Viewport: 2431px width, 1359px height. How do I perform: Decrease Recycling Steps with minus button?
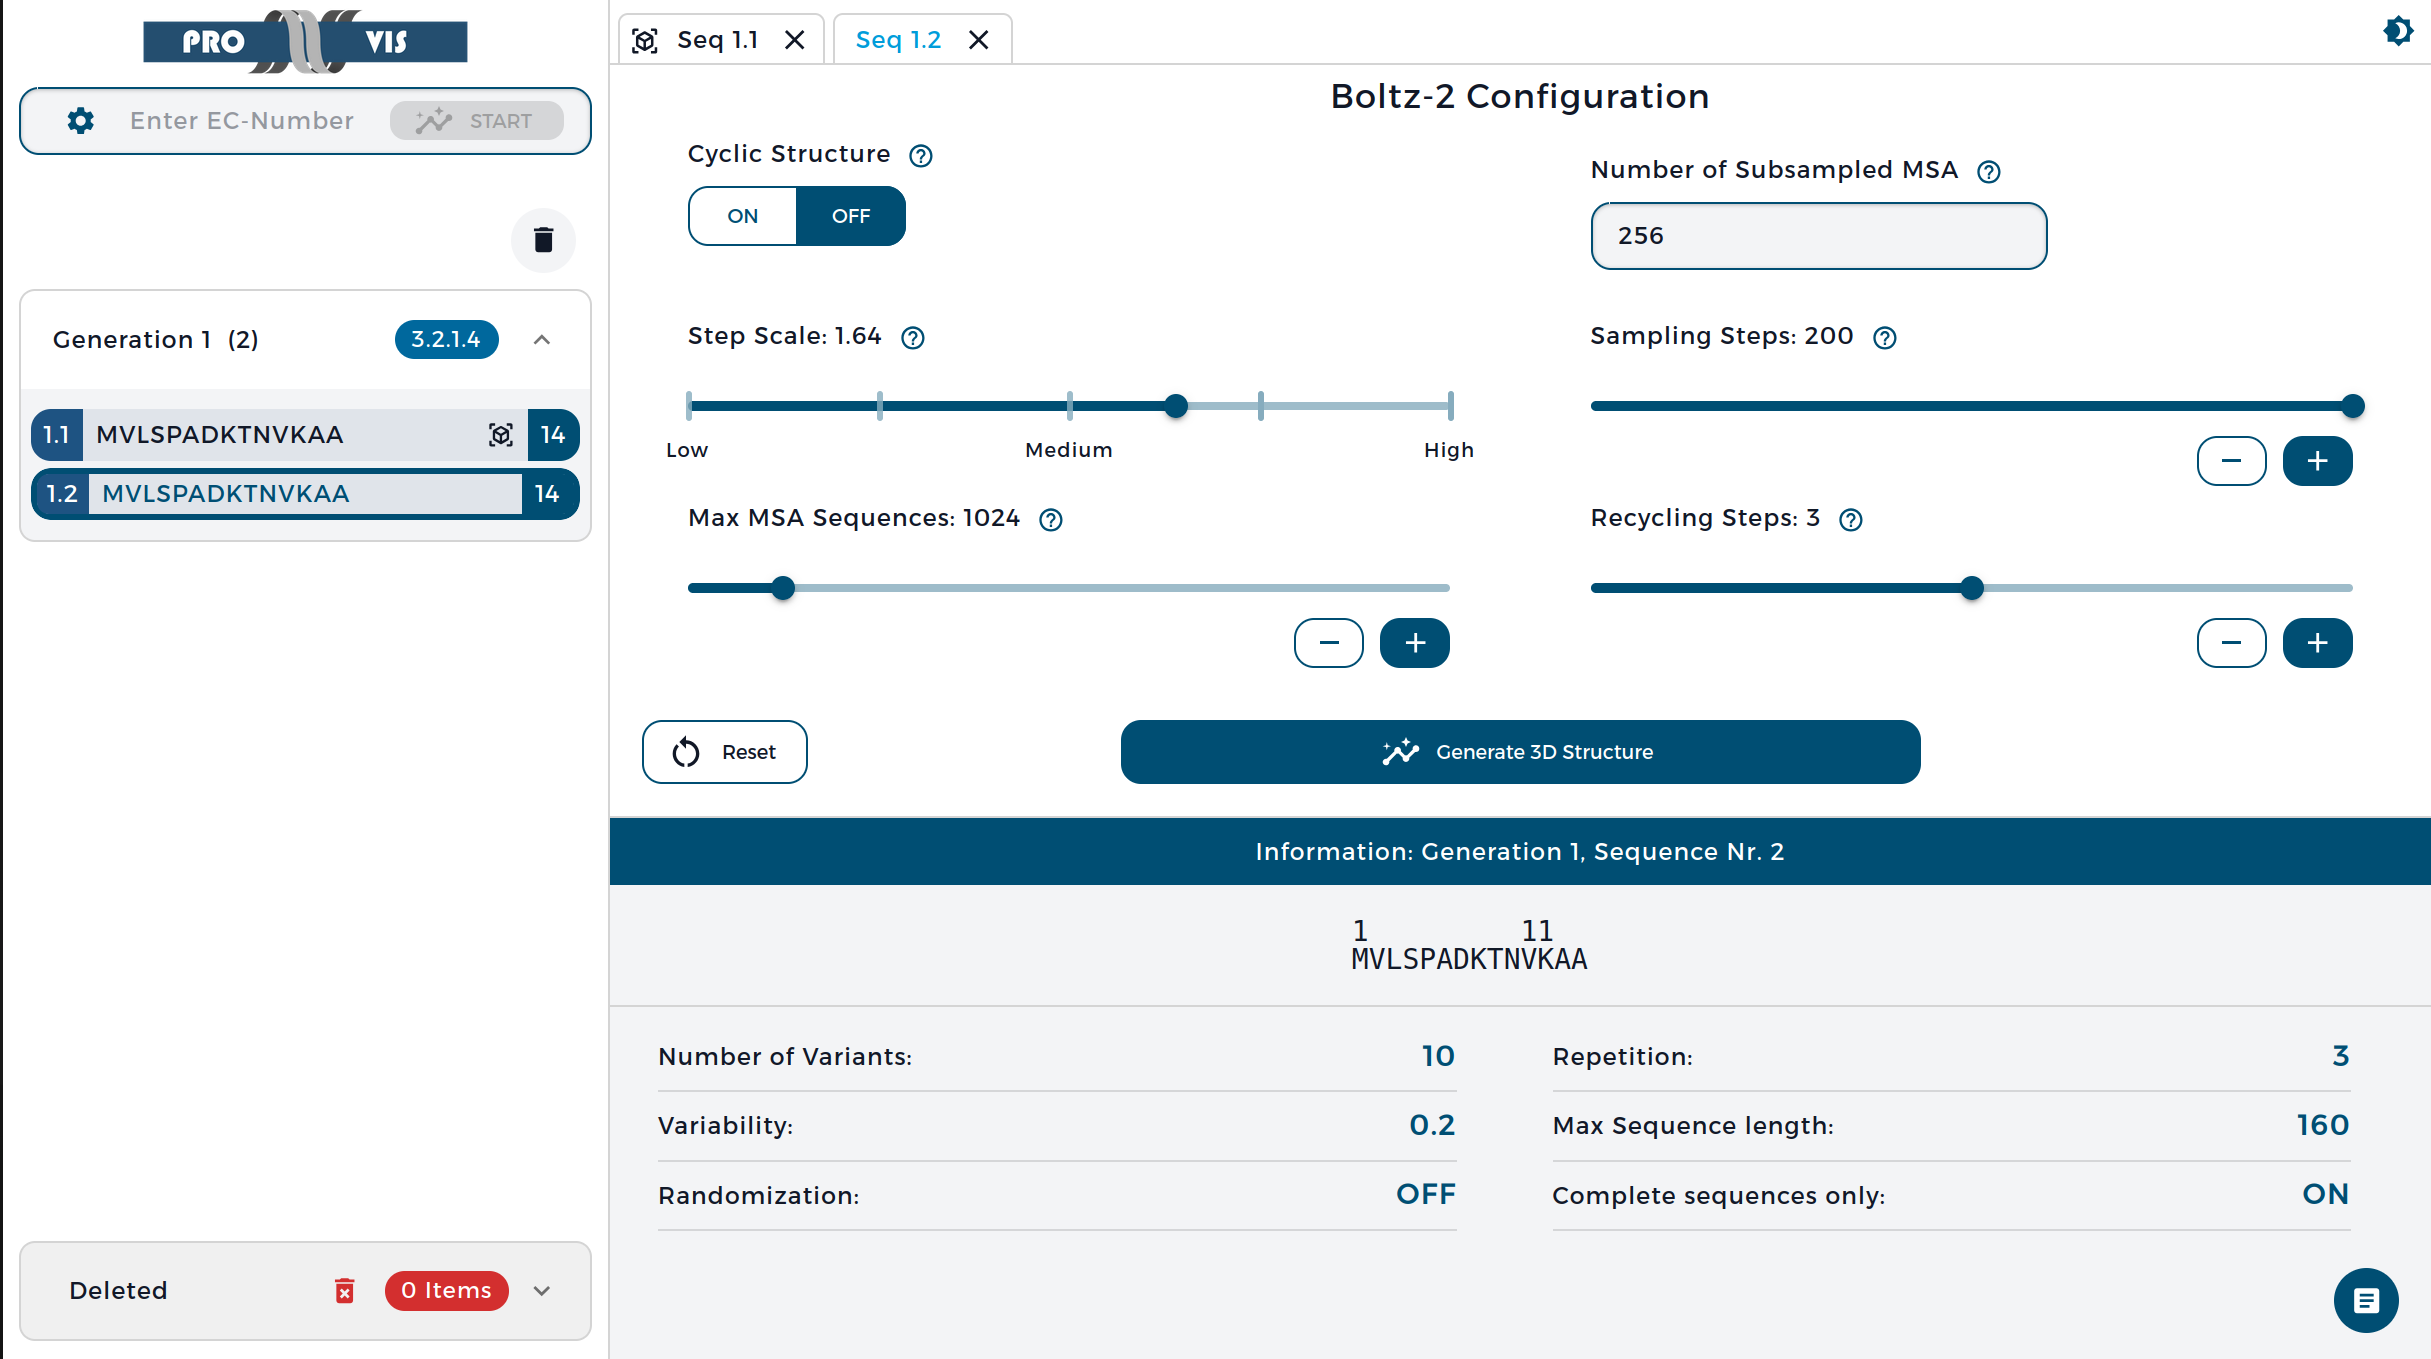[x=2231, y=643]
